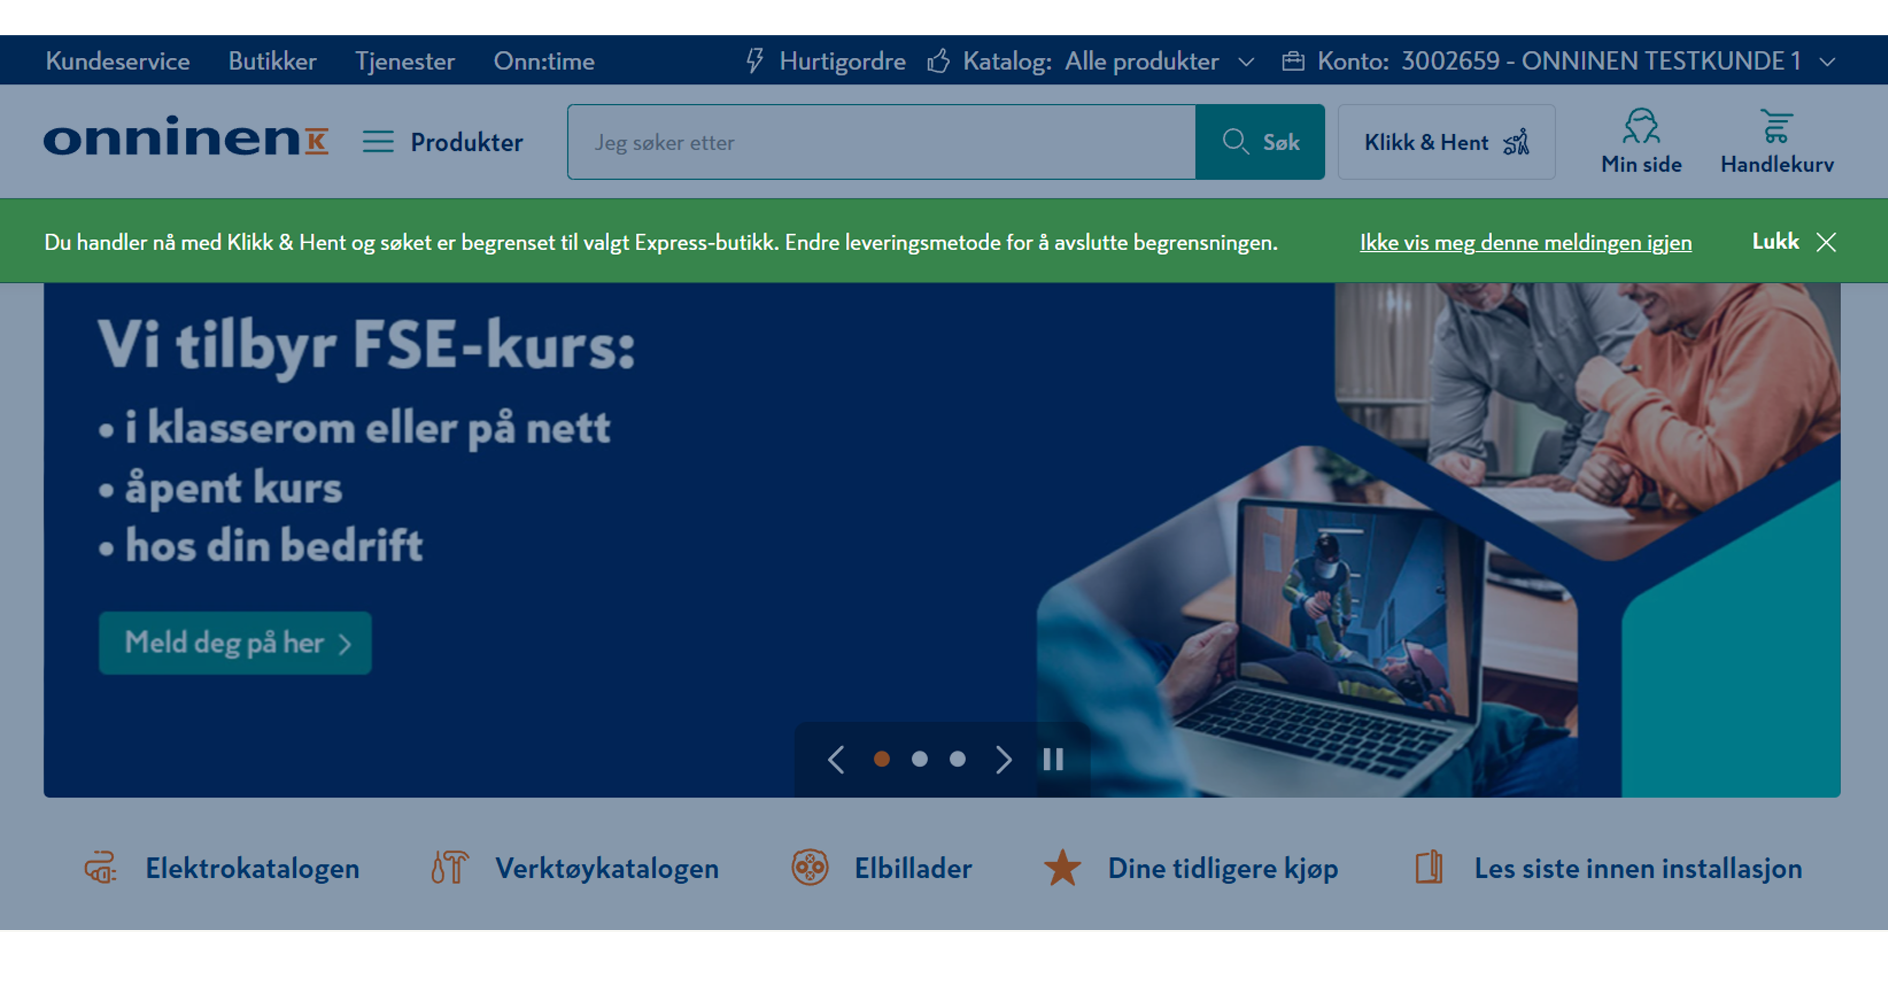Open Min side user icon

(1641, 127)
